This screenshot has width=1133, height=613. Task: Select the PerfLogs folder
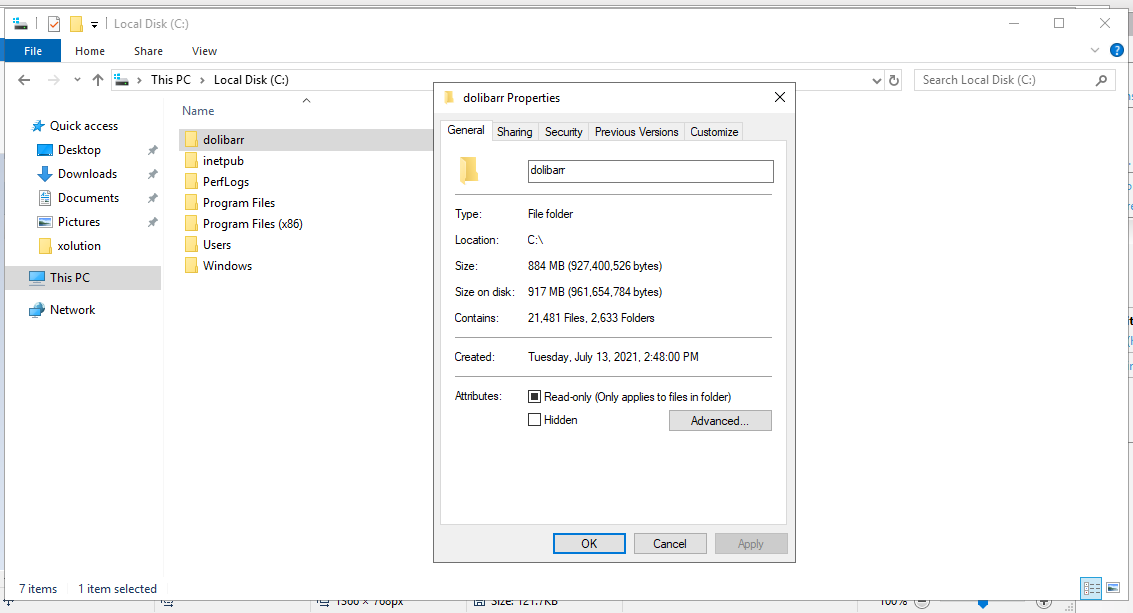[226, 181]
